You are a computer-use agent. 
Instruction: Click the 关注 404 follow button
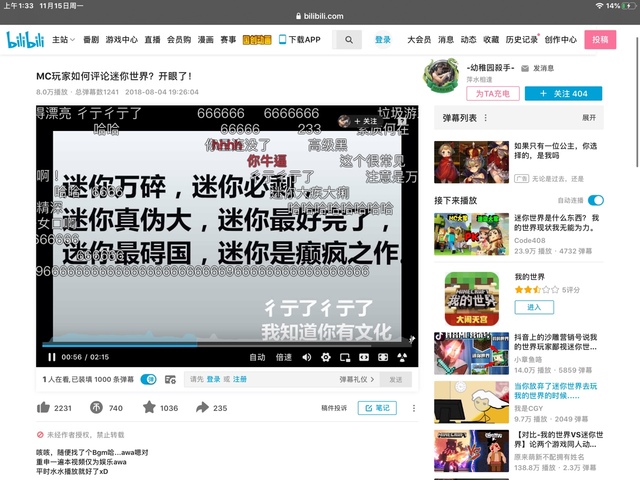(564, 93)
